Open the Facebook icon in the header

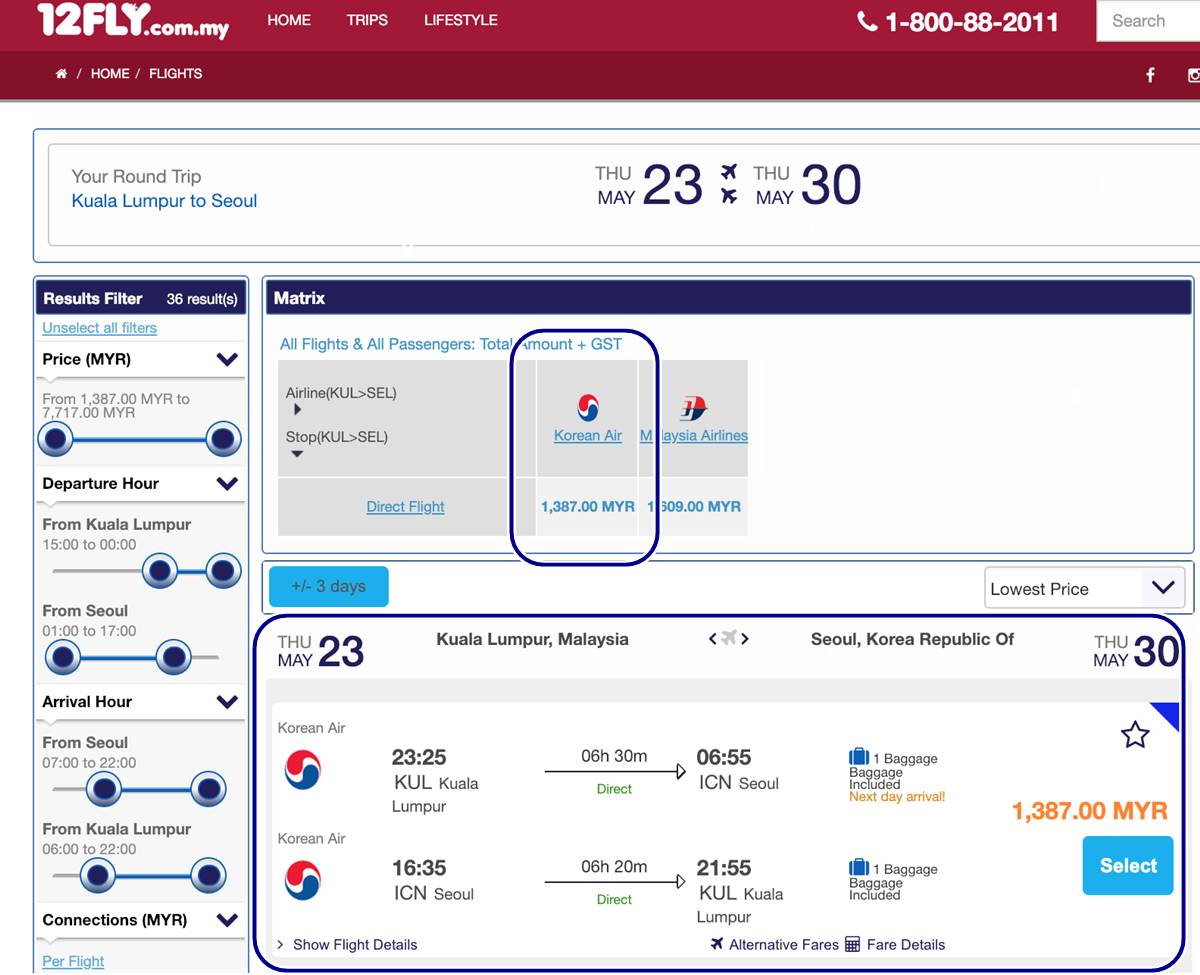(1151, 75)
